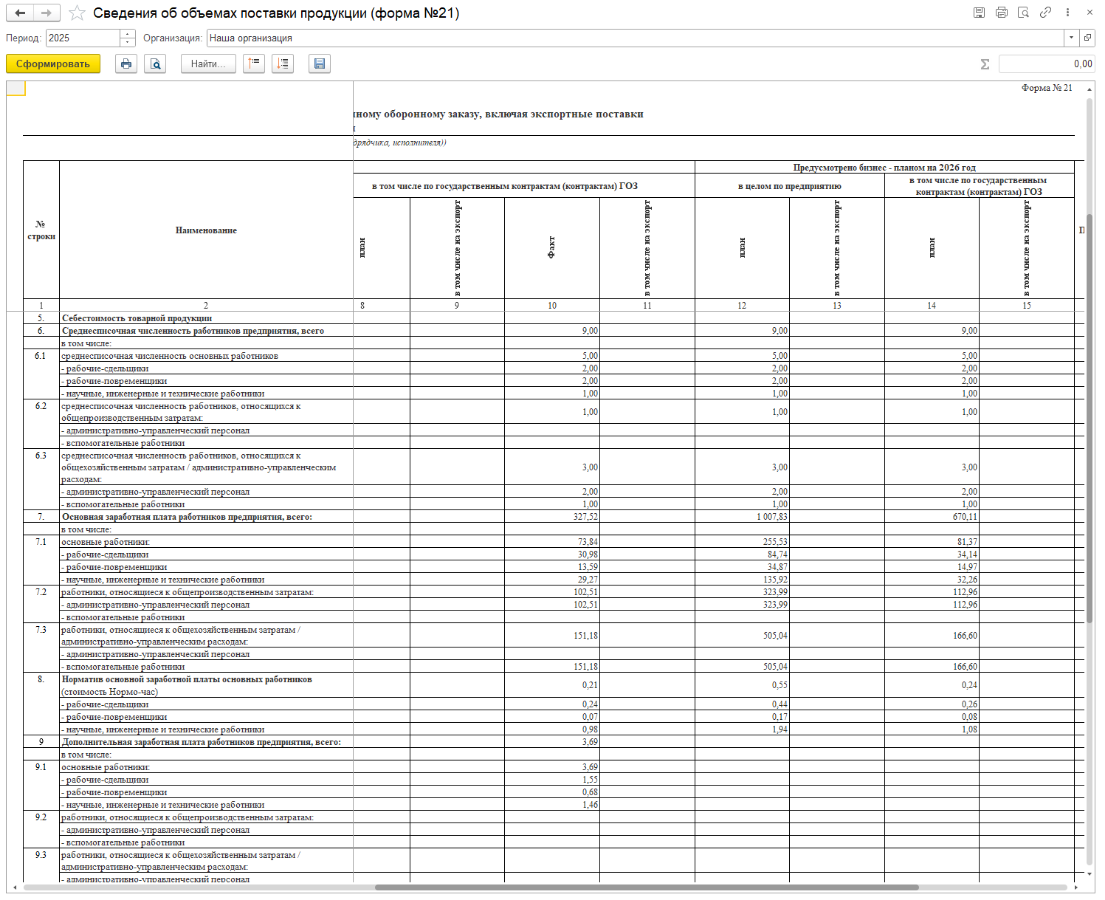
Task: Click the cell with value 255,53
Action: 742,542
